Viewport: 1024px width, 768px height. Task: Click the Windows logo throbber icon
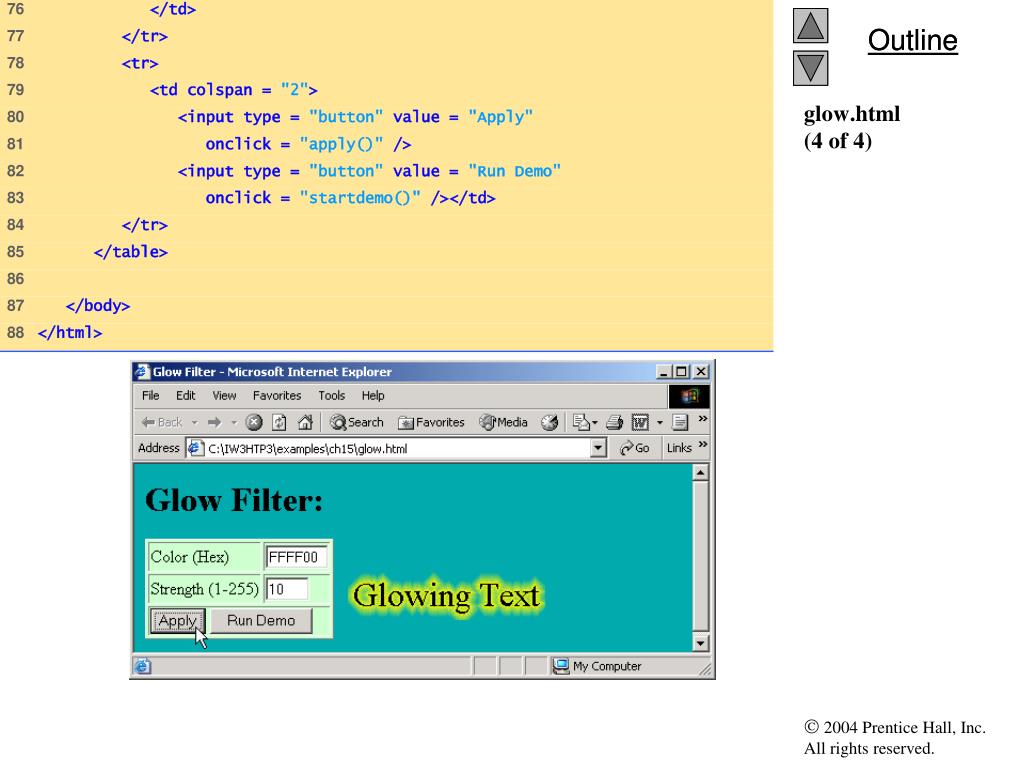[689, 396]
